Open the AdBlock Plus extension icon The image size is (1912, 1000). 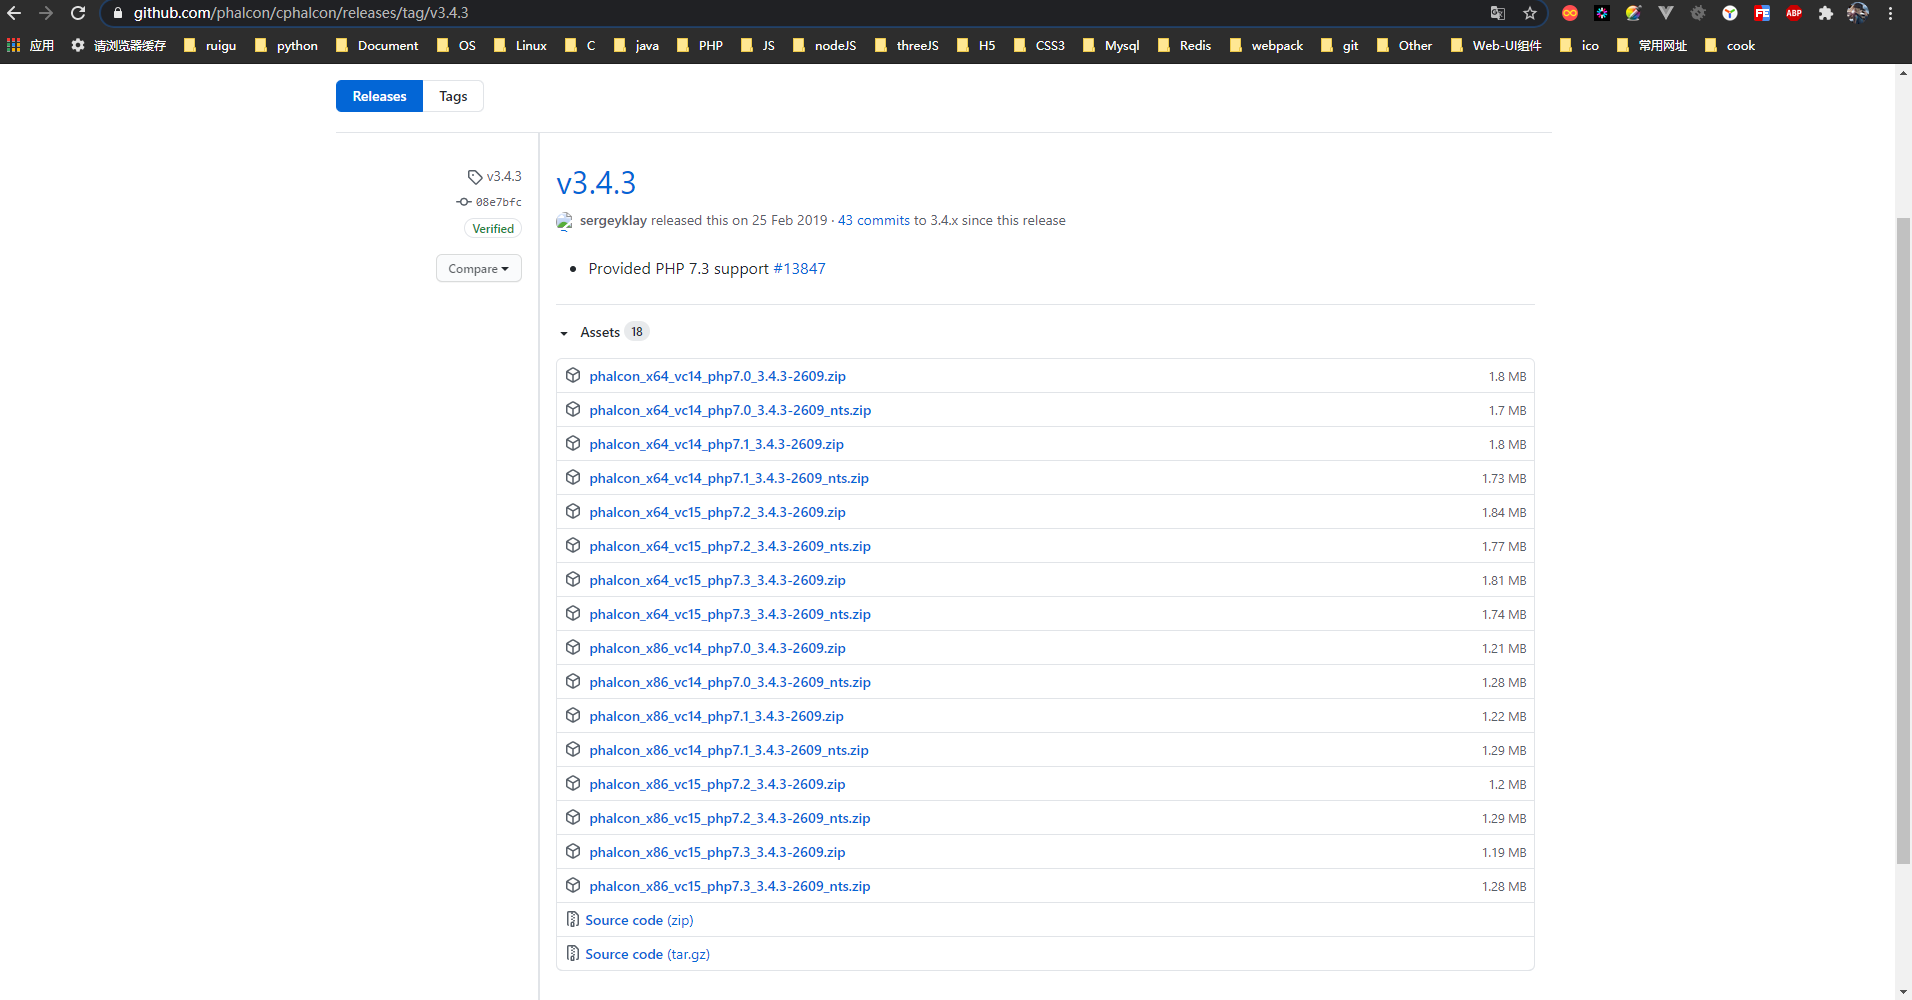pos(1794,13)
